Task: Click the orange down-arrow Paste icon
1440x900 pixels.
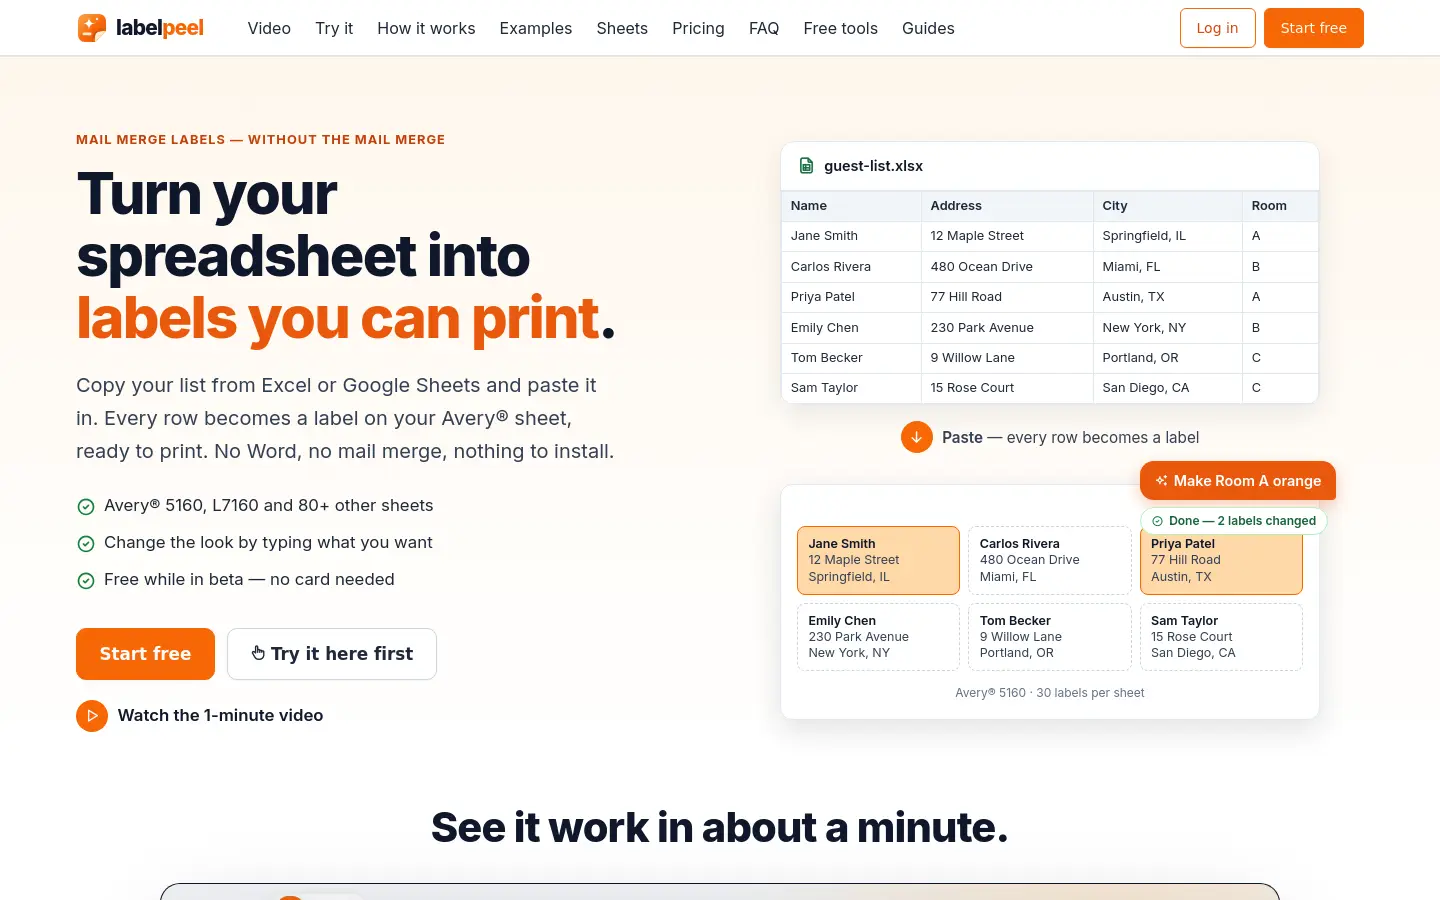Action: 917,437
